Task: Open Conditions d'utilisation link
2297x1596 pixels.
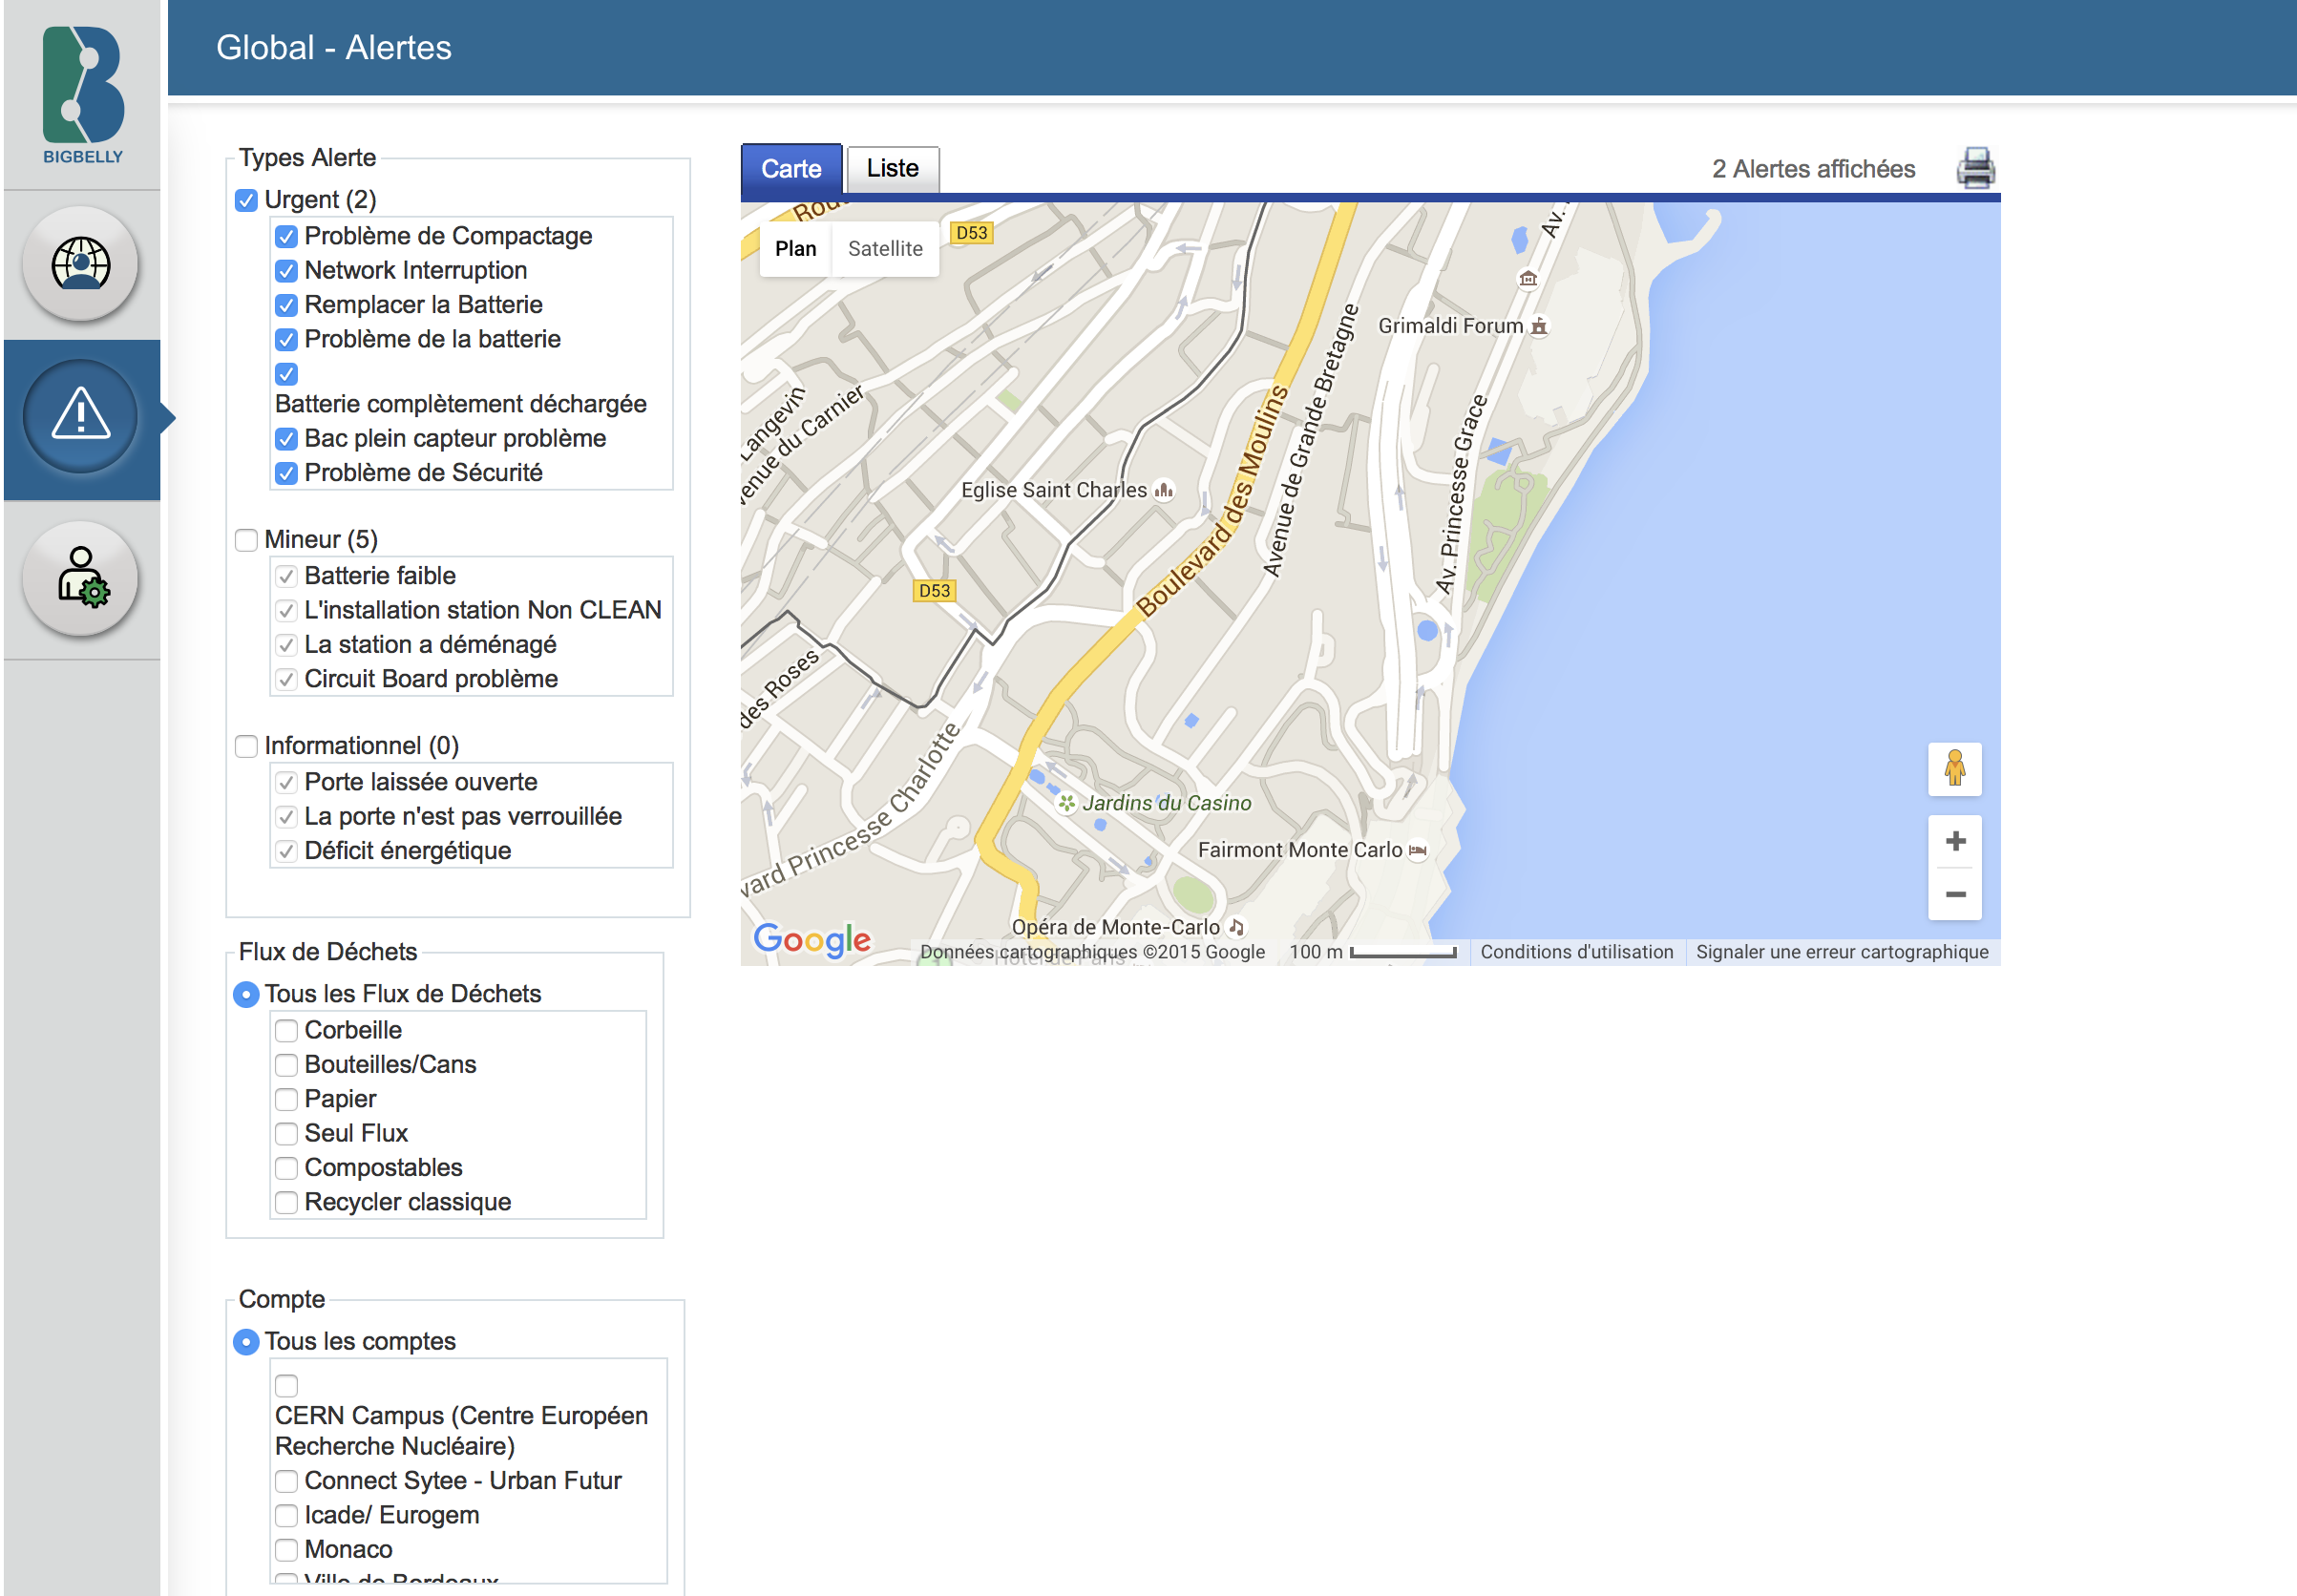Action: (x=1576, y=952)
